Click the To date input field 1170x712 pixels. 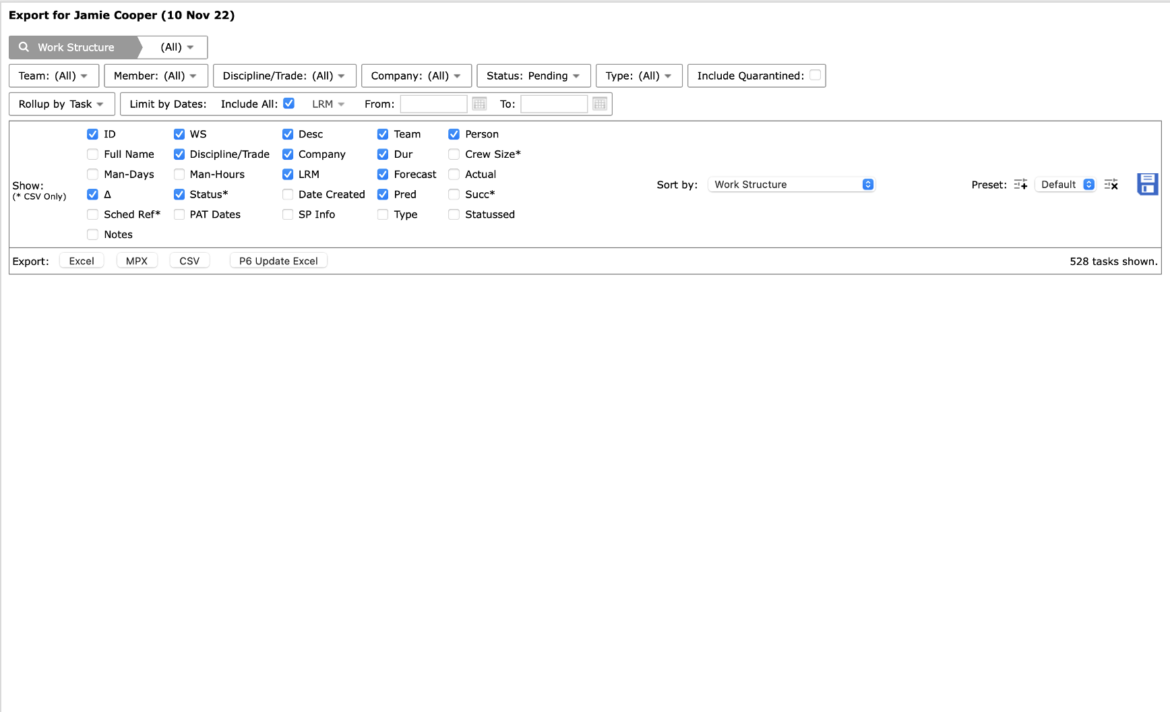click(554, 104)
